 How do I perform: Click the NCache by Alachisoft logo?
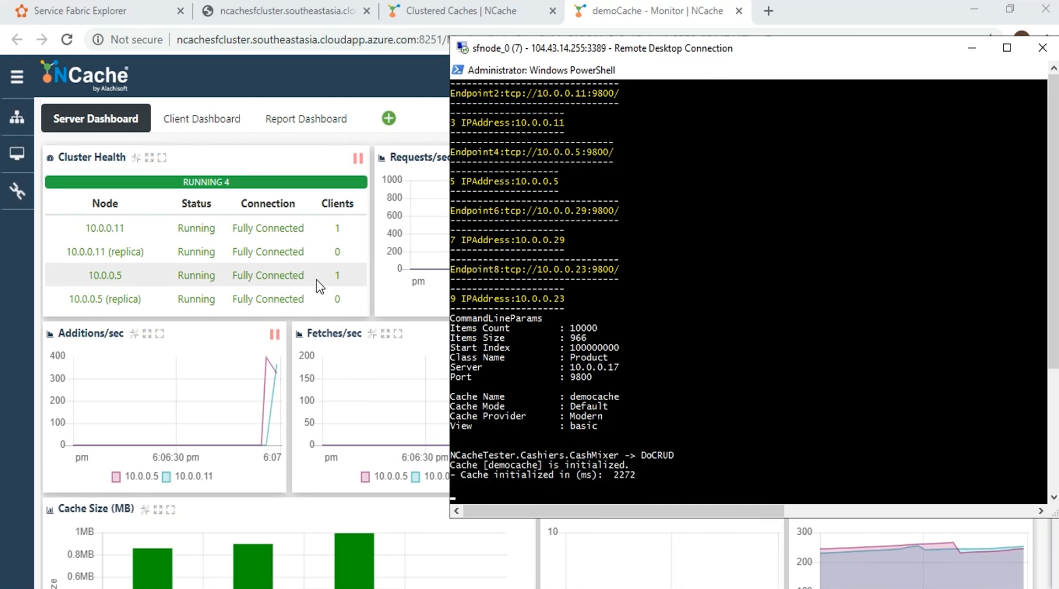pyautogui.click(x=84, y=76)
